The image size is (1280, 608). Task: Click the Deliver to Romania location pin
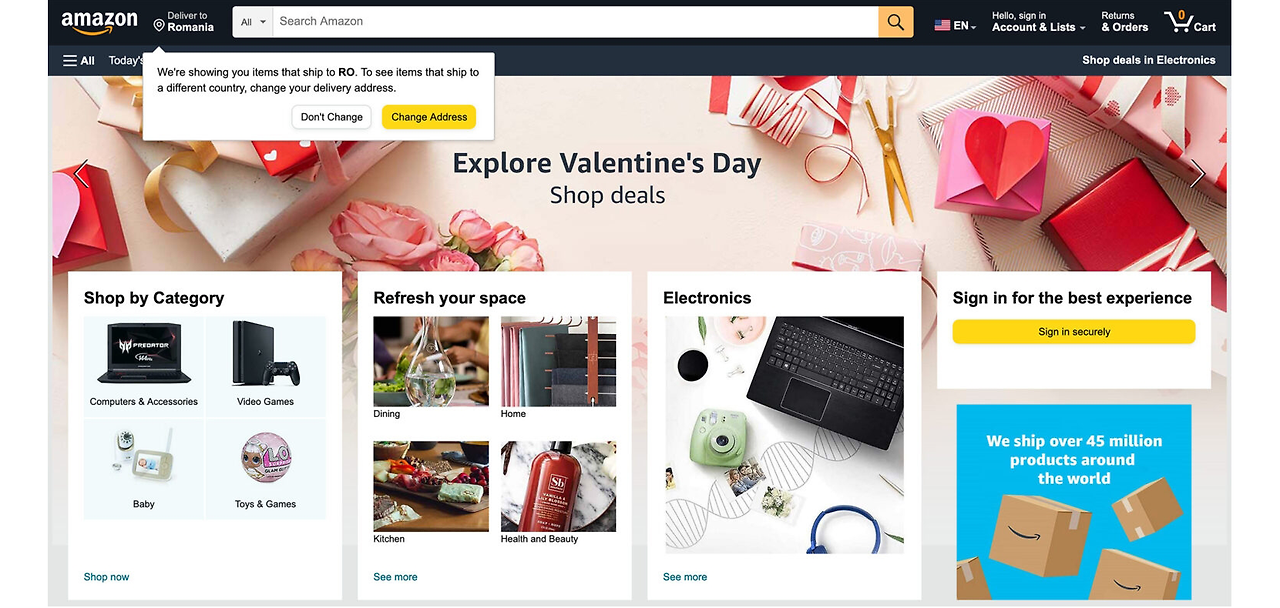point(159,24)
